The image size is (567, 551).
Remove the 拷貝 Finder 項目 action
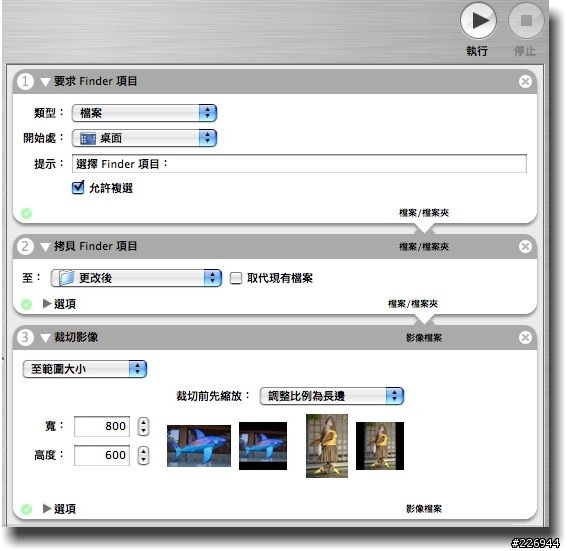coord(525,247)
